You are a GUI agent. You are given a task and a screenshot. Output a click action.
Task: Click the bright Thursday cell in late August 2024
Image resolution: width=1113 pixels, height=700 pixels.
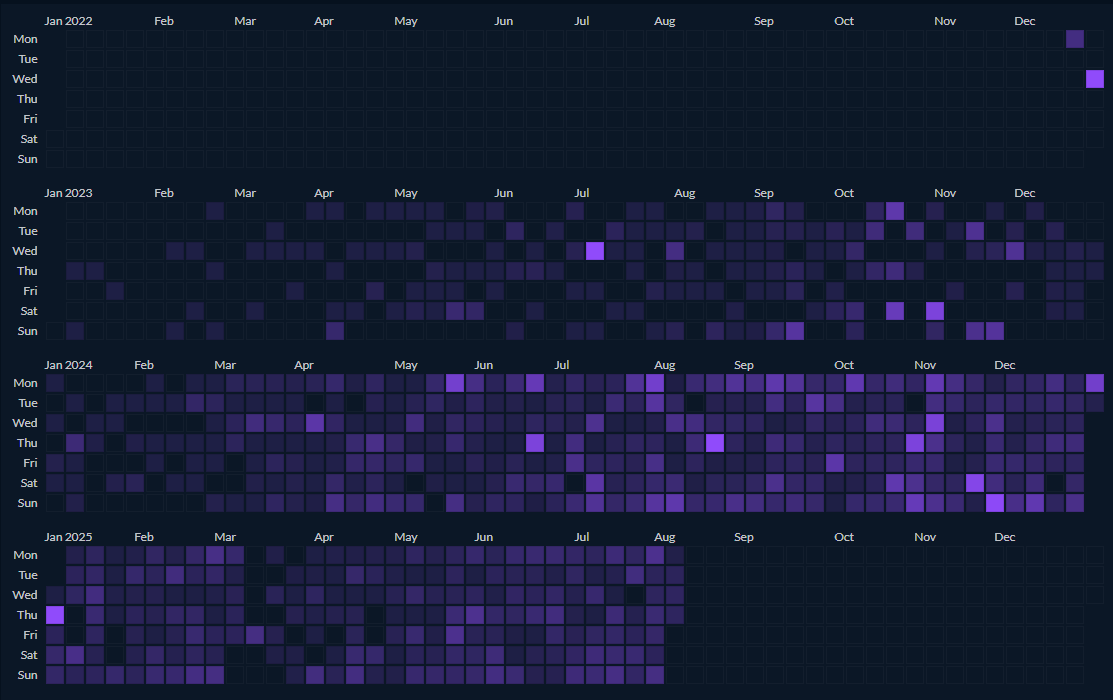[715, 443]
